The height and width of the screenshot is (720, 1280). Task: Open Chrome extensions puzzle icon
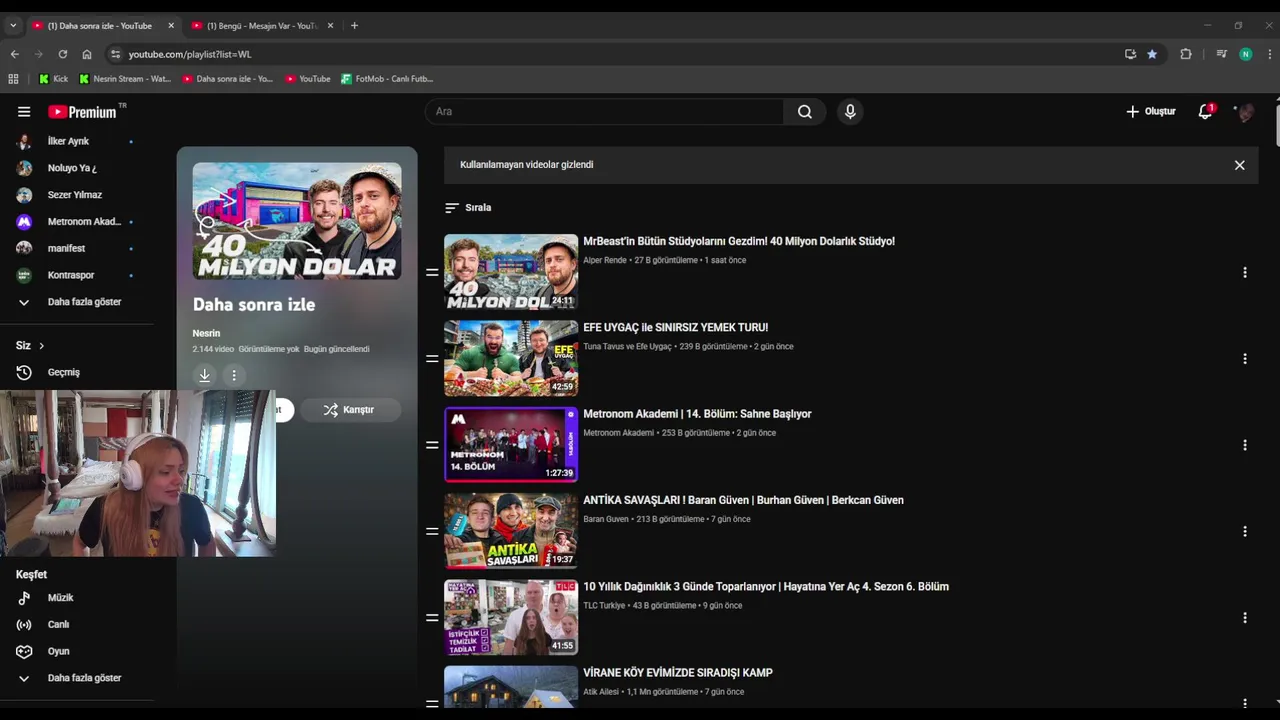coord(1186,54)
